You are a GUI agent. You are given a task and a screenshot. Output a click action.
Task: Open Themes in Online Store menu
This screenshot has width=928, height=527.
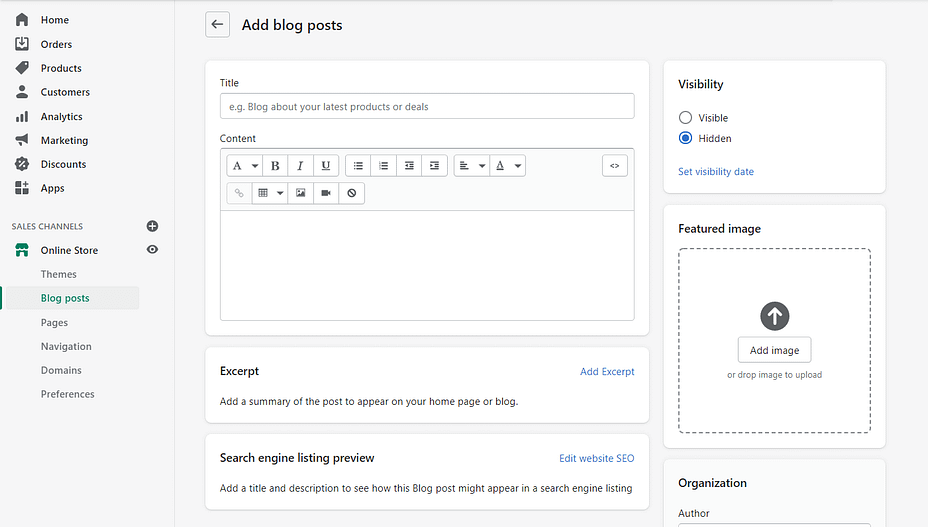(x=59, y=274)
